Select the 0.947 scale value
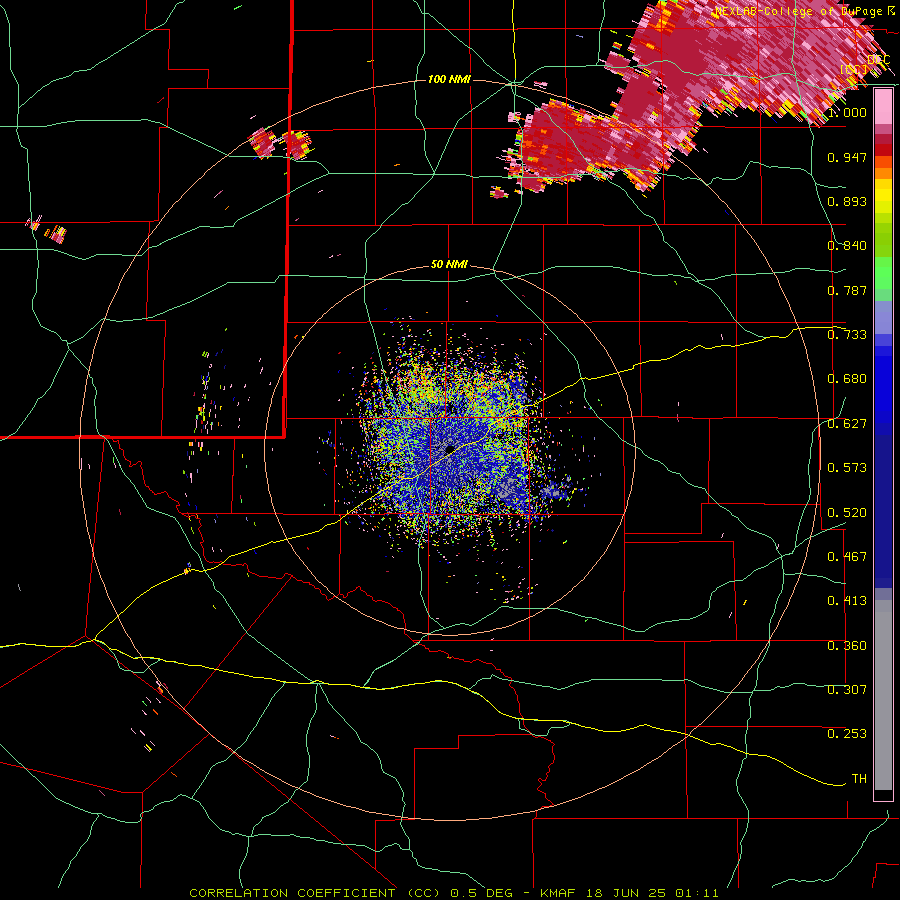 [847, 157]
